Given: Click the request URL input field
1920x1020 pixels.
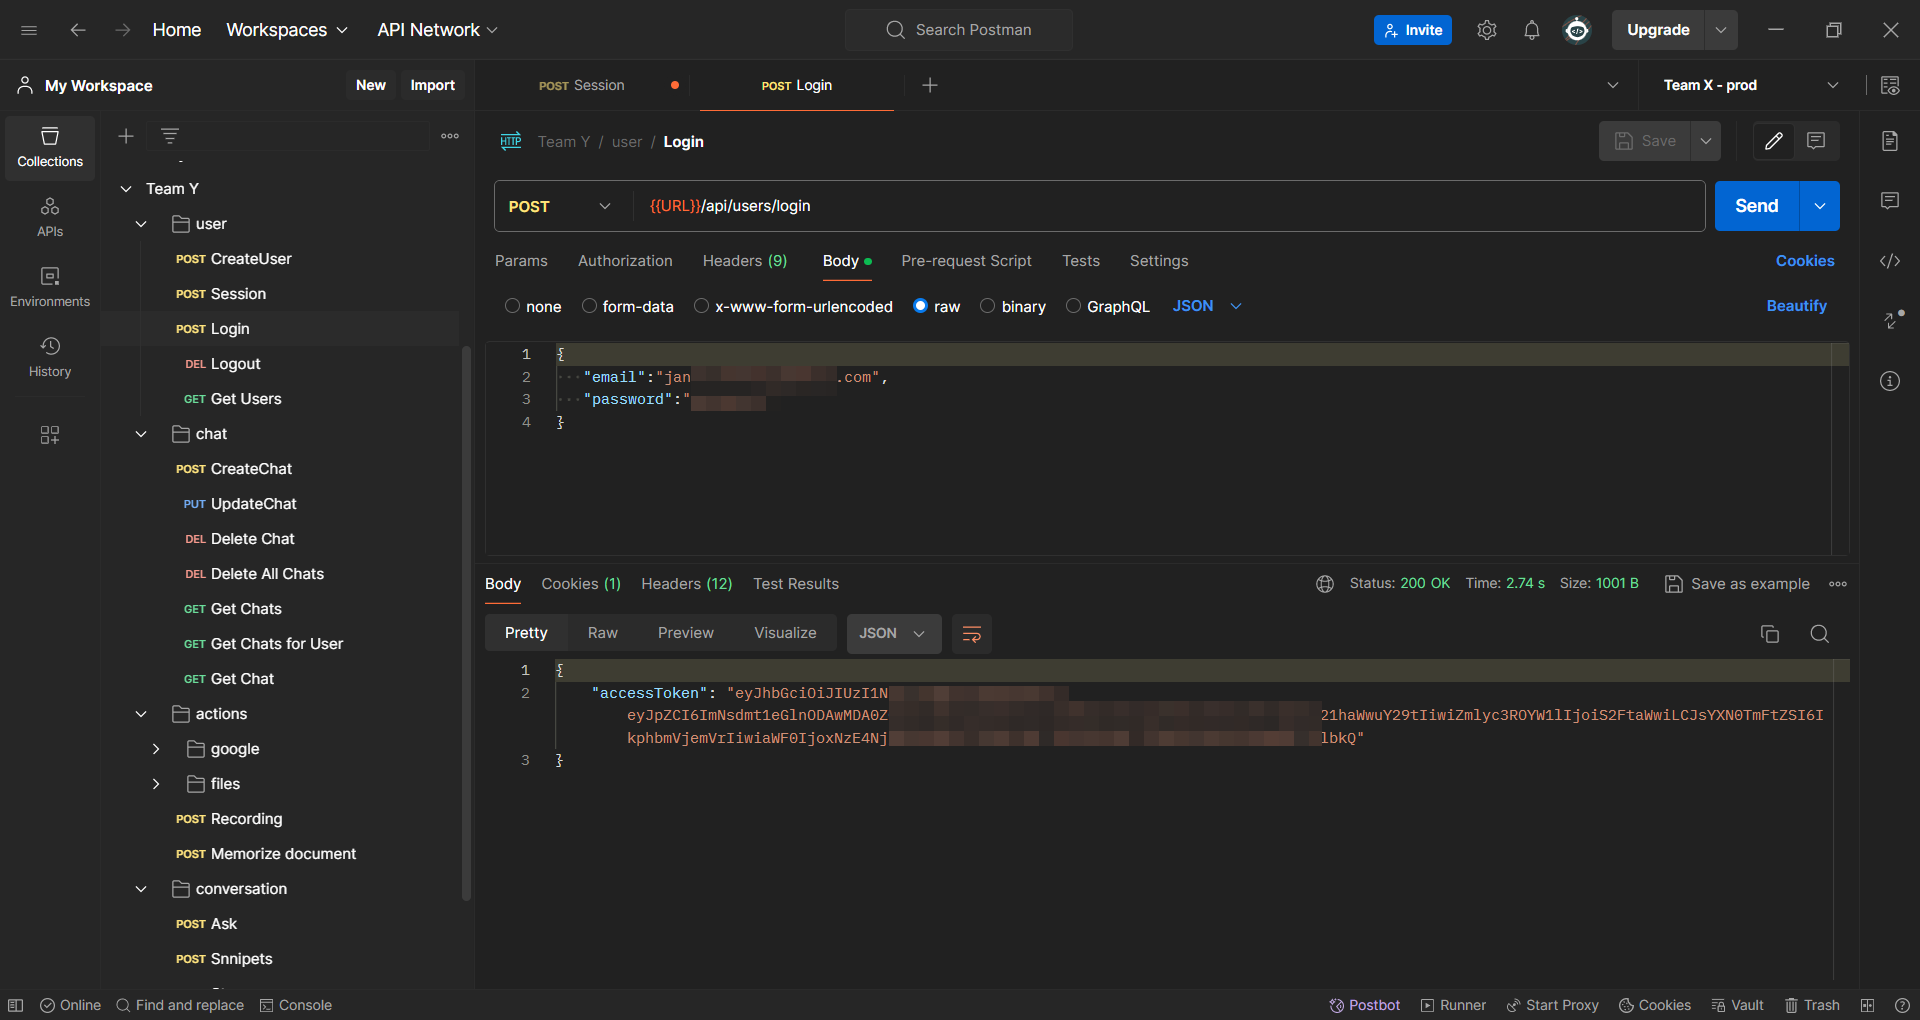Looking at the screenshot, I should [x=1160, y=206].
